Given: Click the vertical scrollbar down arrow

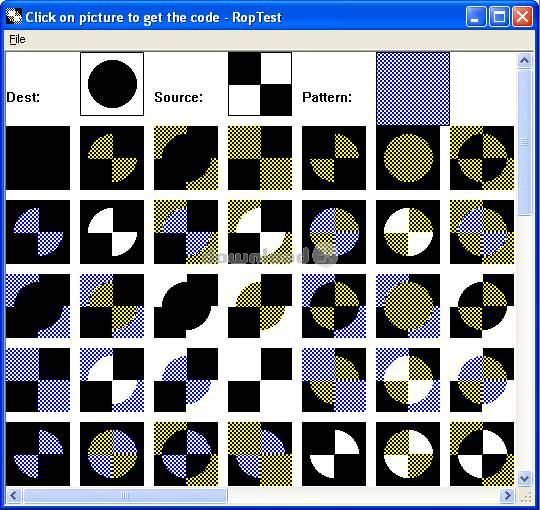Looking at the screenshot, I should (x=525, y=478).
